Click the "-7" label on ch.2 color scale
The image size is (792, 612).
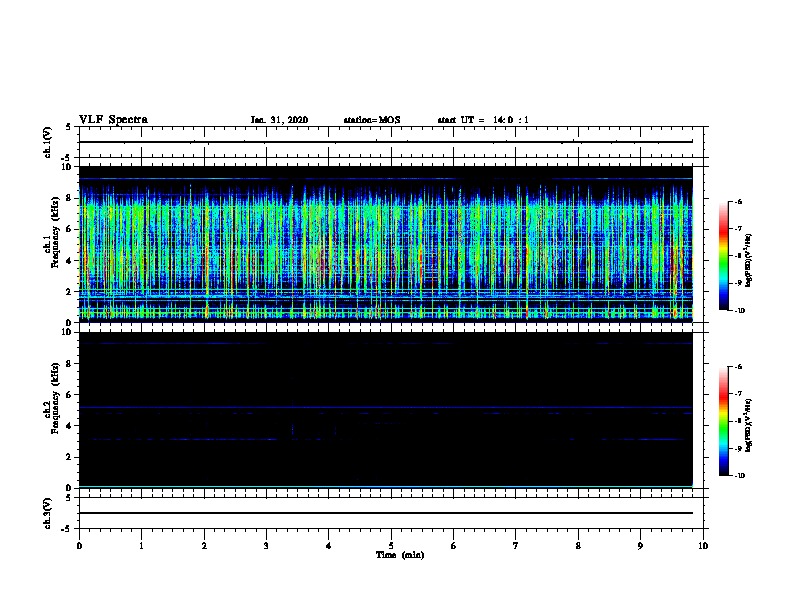pos(738,394)
